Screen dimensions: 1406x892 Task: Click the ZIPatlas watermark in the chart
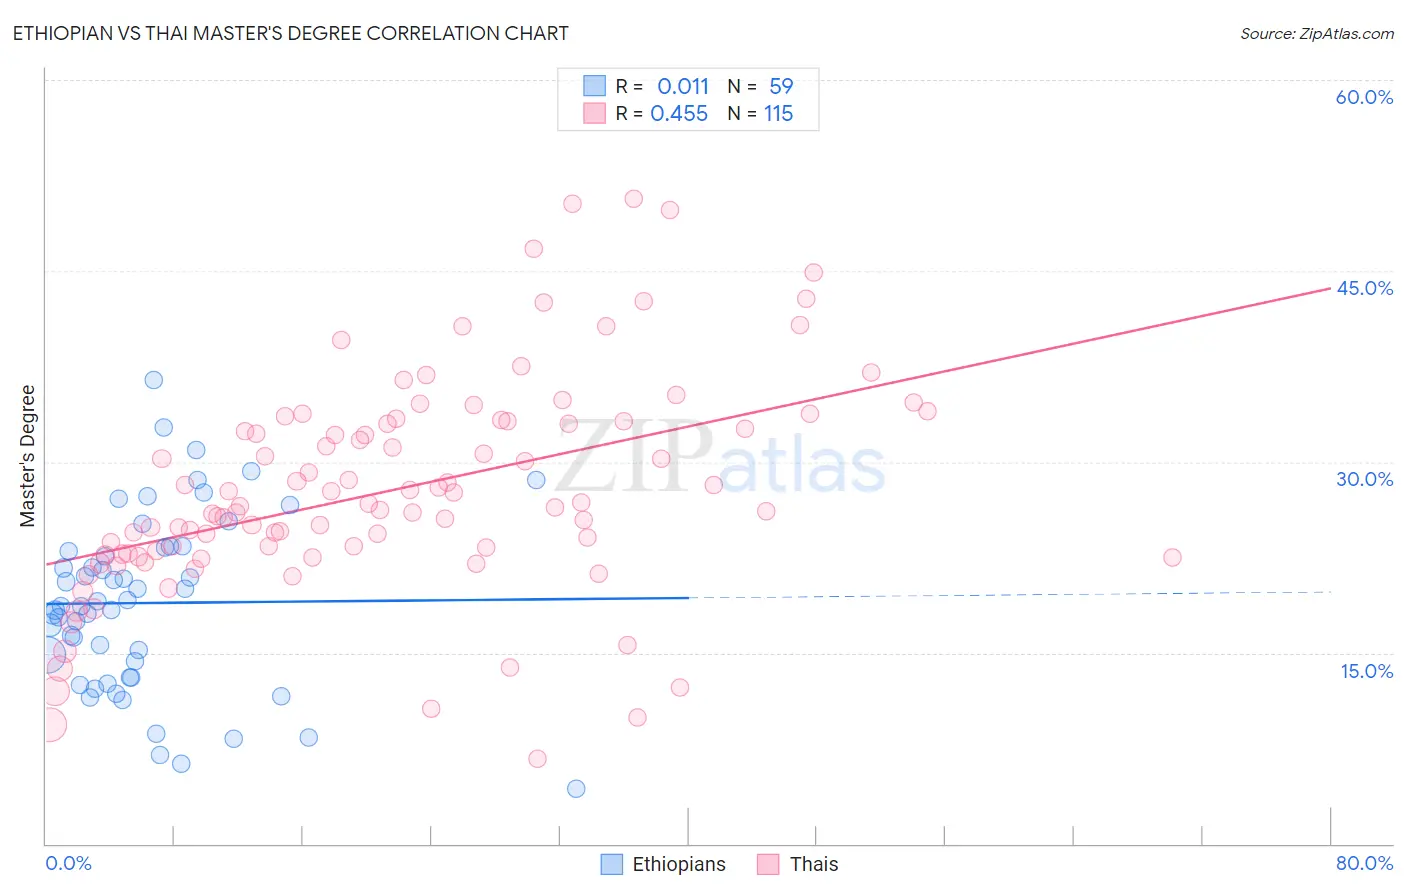(x=720, y=458)
